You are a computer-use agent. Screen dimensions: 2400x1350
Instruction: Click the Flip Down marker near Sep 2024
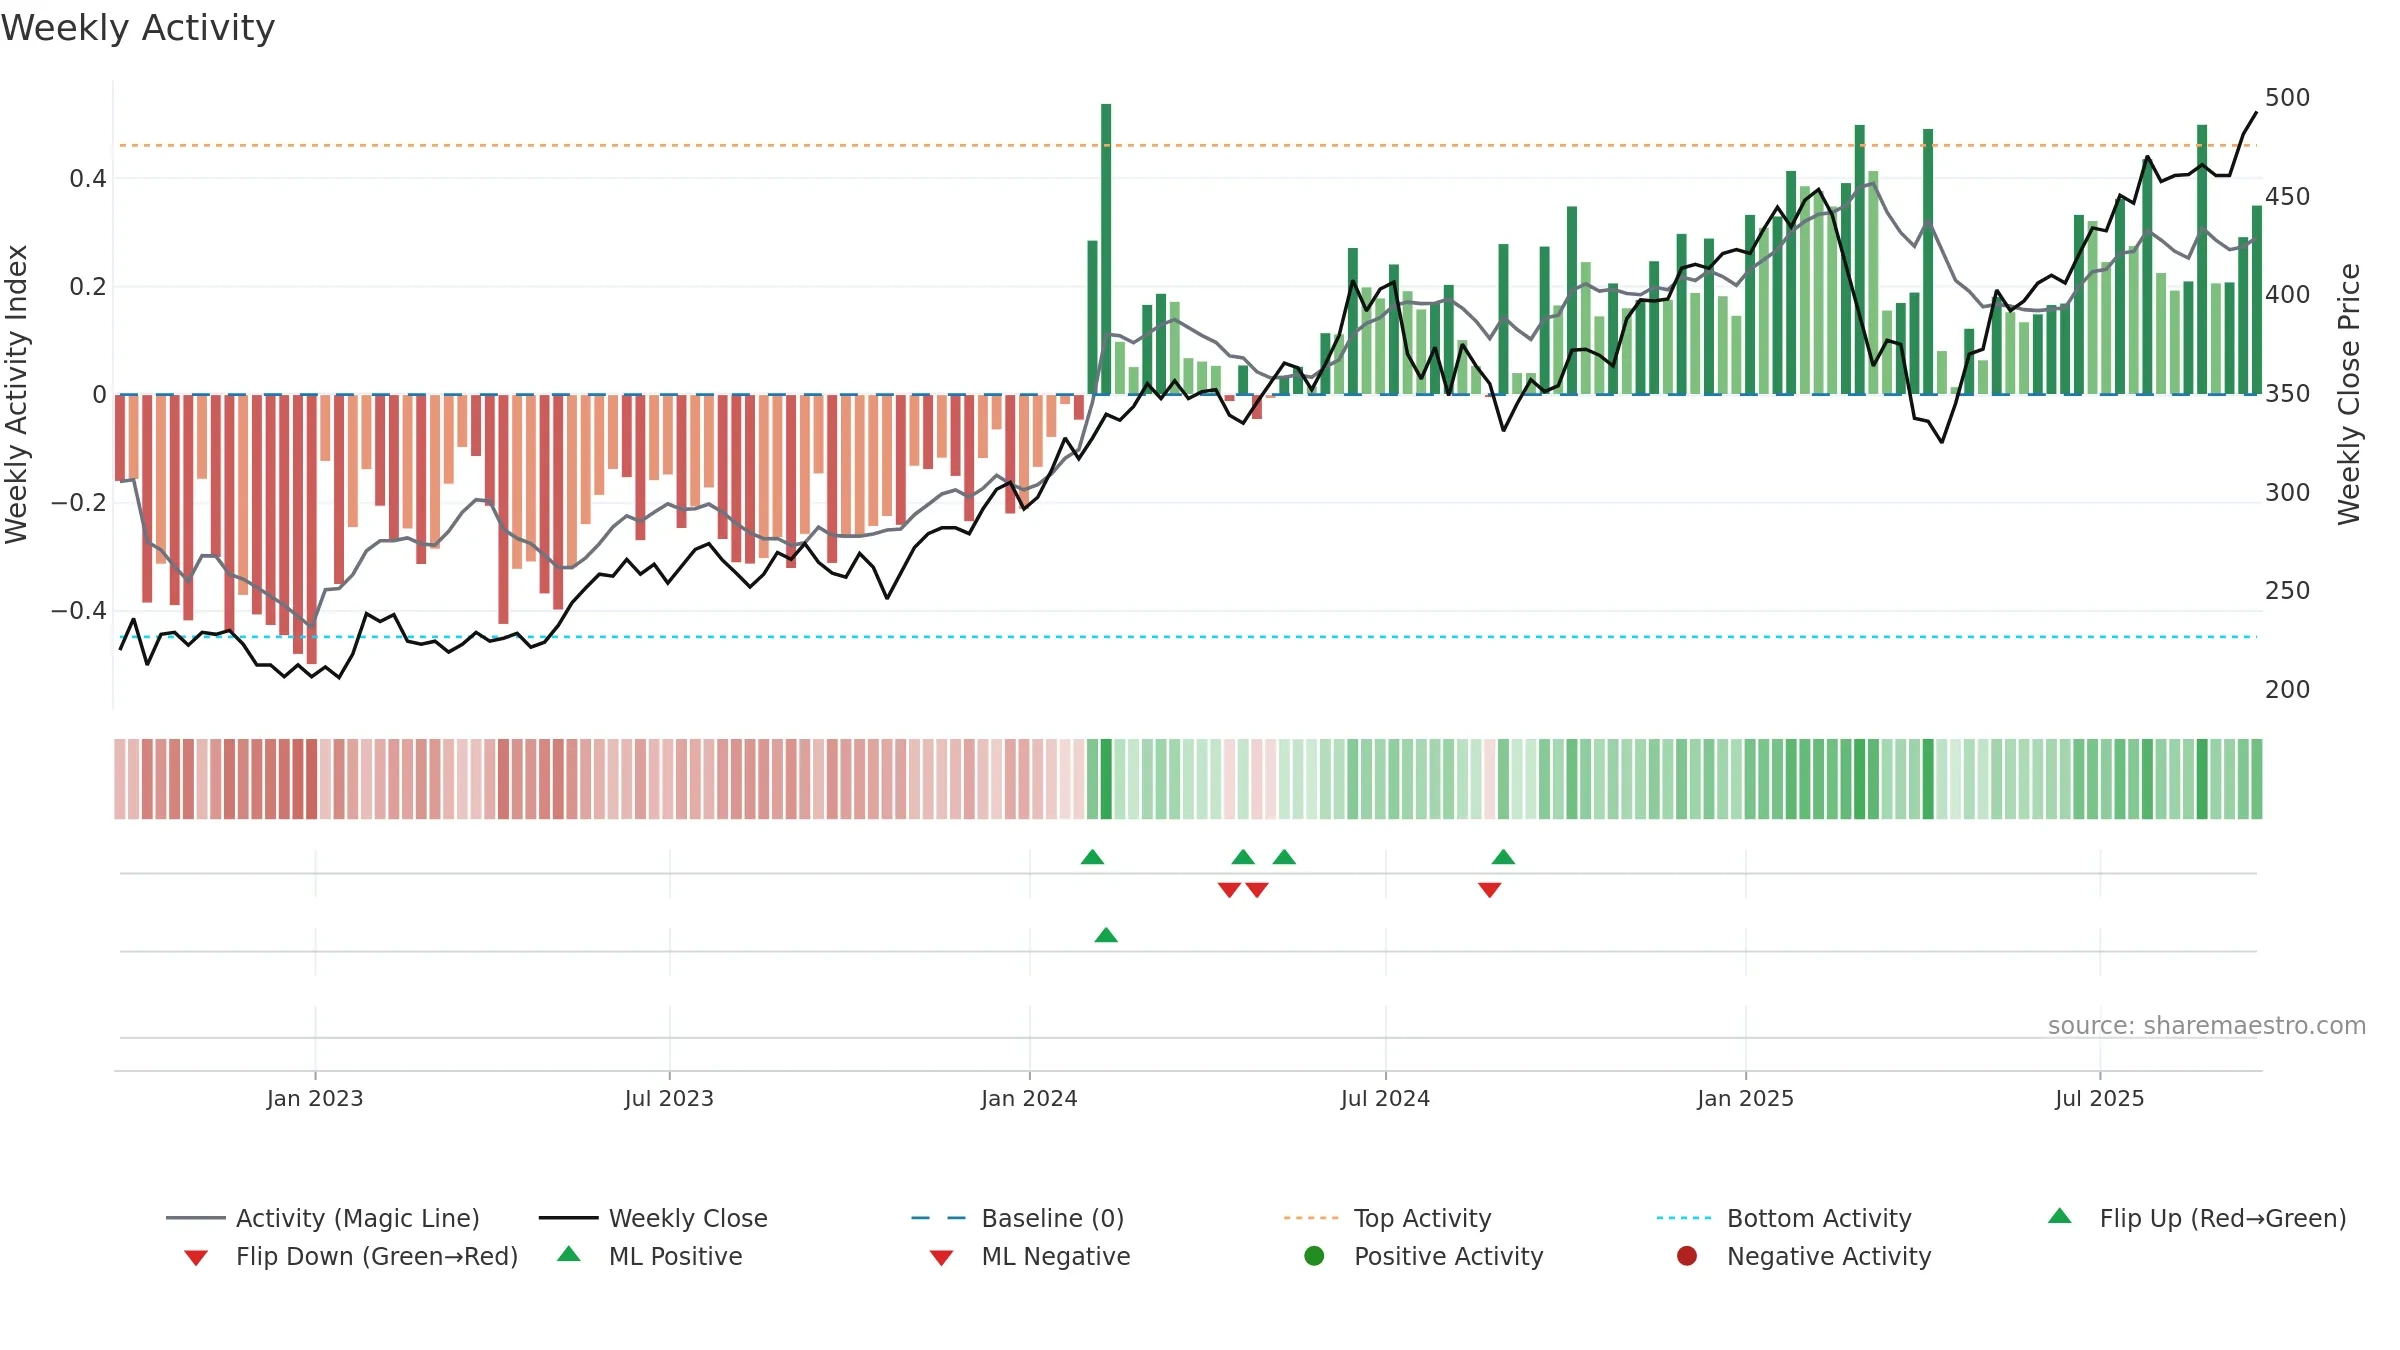click(1489, 890)
